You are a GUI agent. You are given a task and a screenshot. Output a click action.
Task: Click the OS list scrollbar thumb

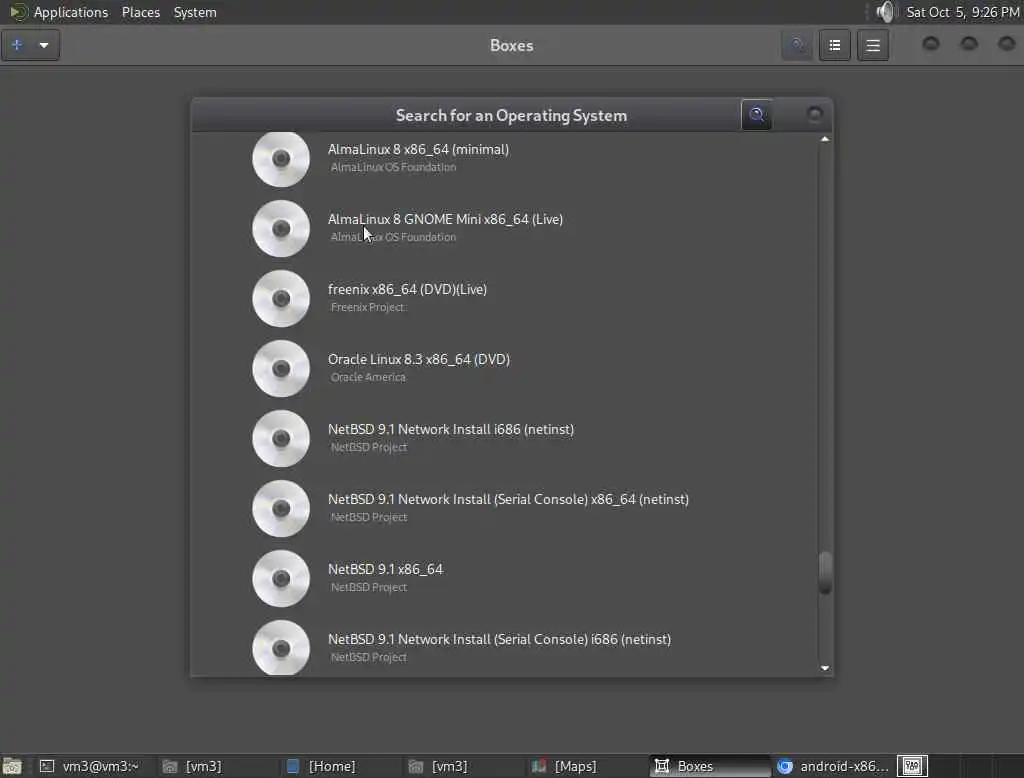(x=825, y=573)
